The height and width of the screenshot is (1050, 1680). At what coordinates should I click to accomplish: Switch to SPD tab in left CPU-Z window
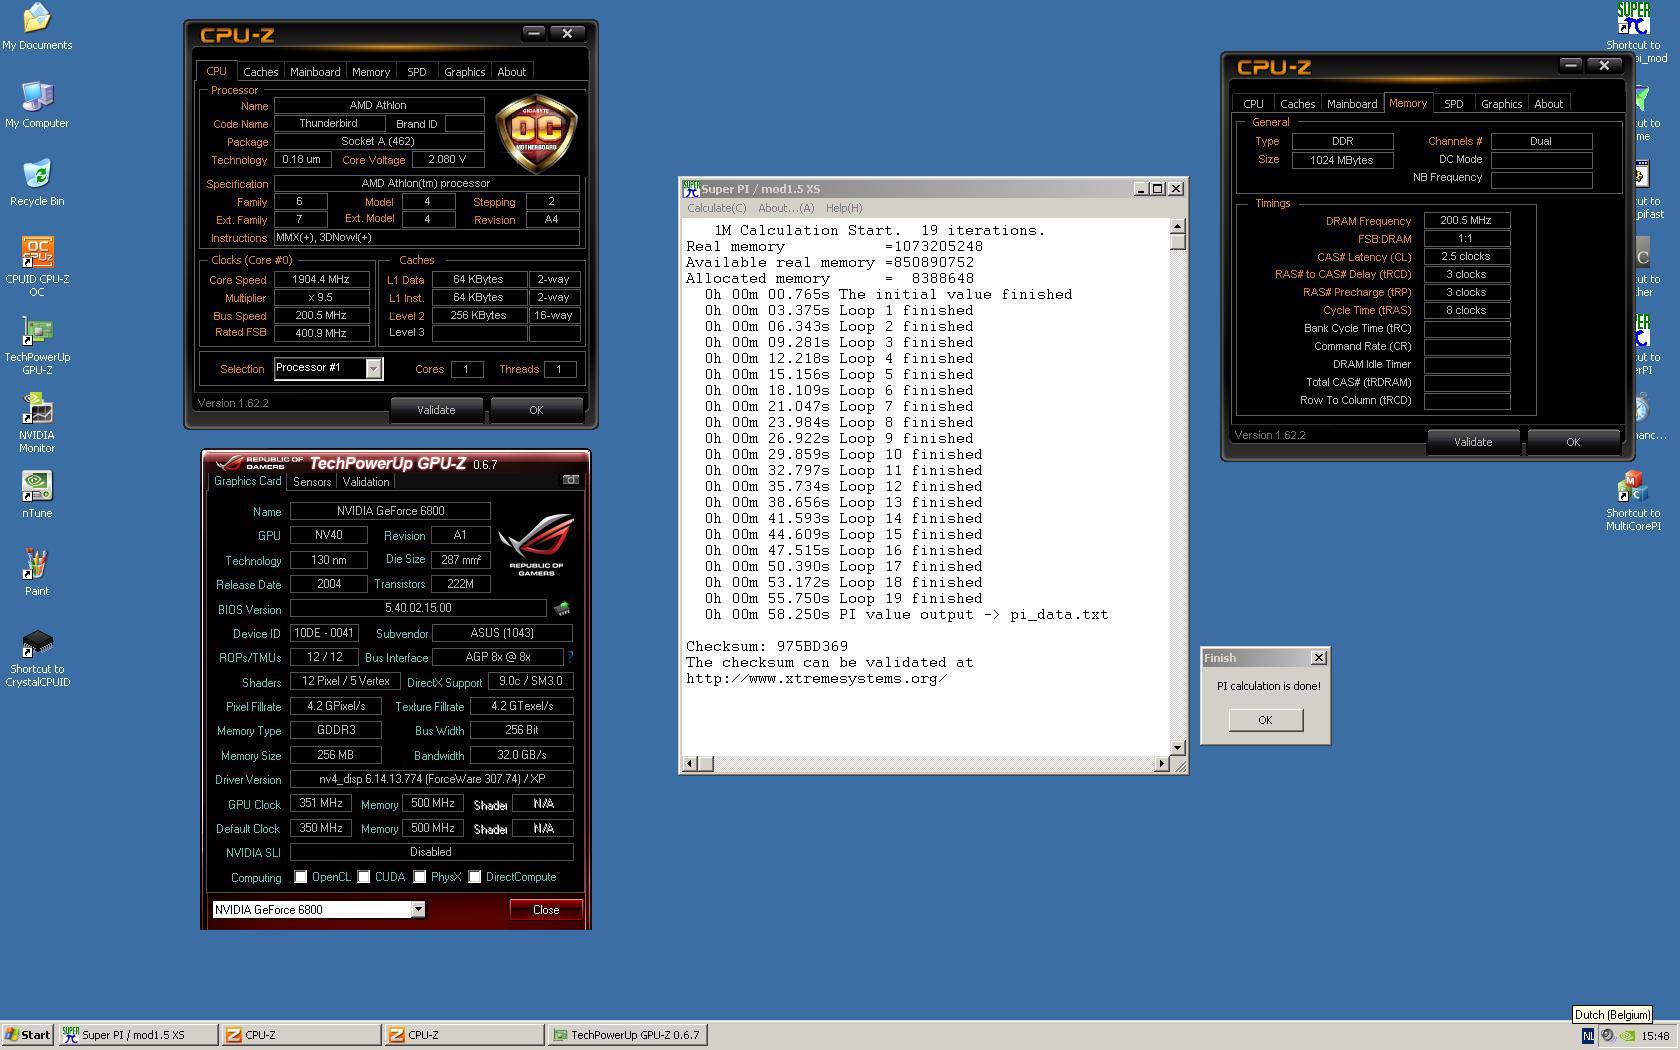[417, 72]
